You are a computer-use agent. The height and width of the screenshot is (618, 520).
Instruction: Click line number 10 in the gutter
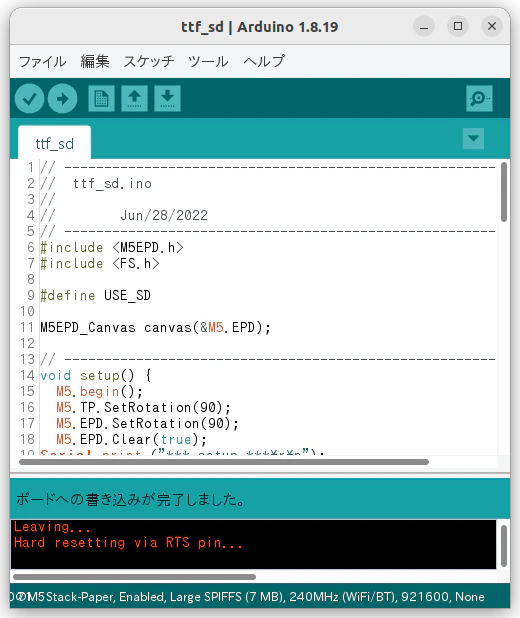pyautogui.click(x=28, y=311)
